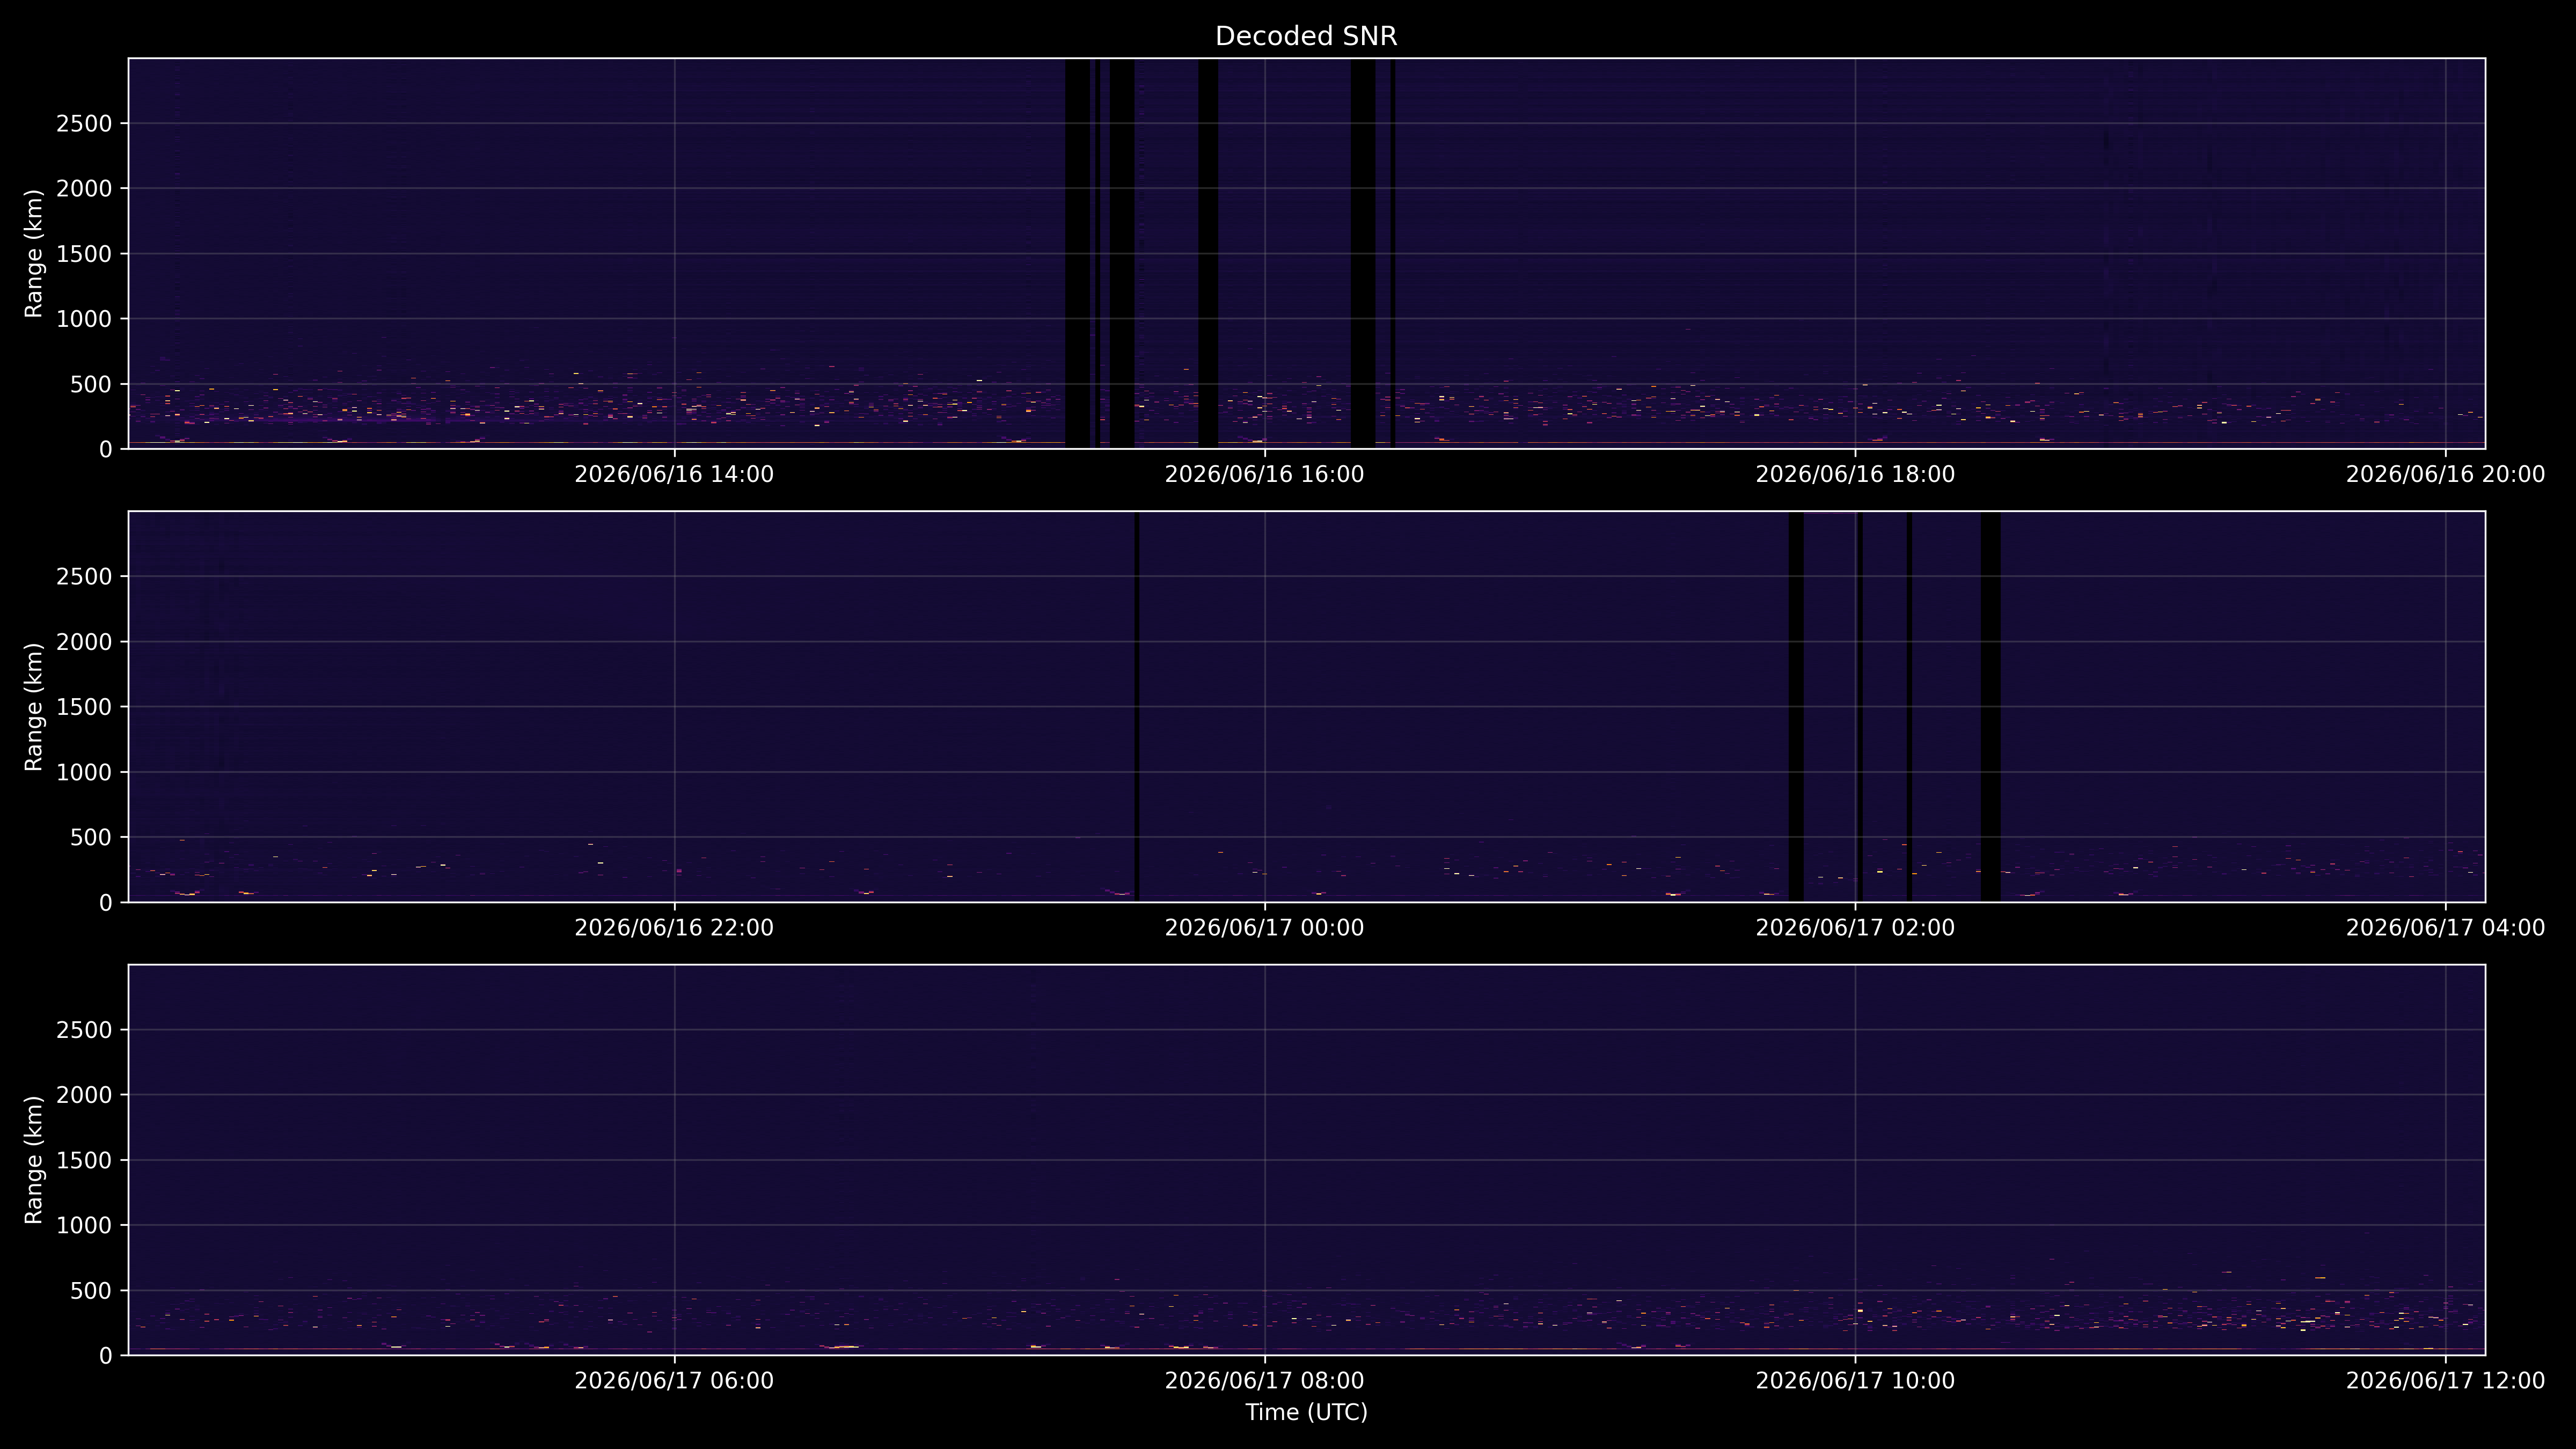Click the 2026/06/17 12:00 time label
Screen dimensions: 2576x1449
pos(2445,1380)
